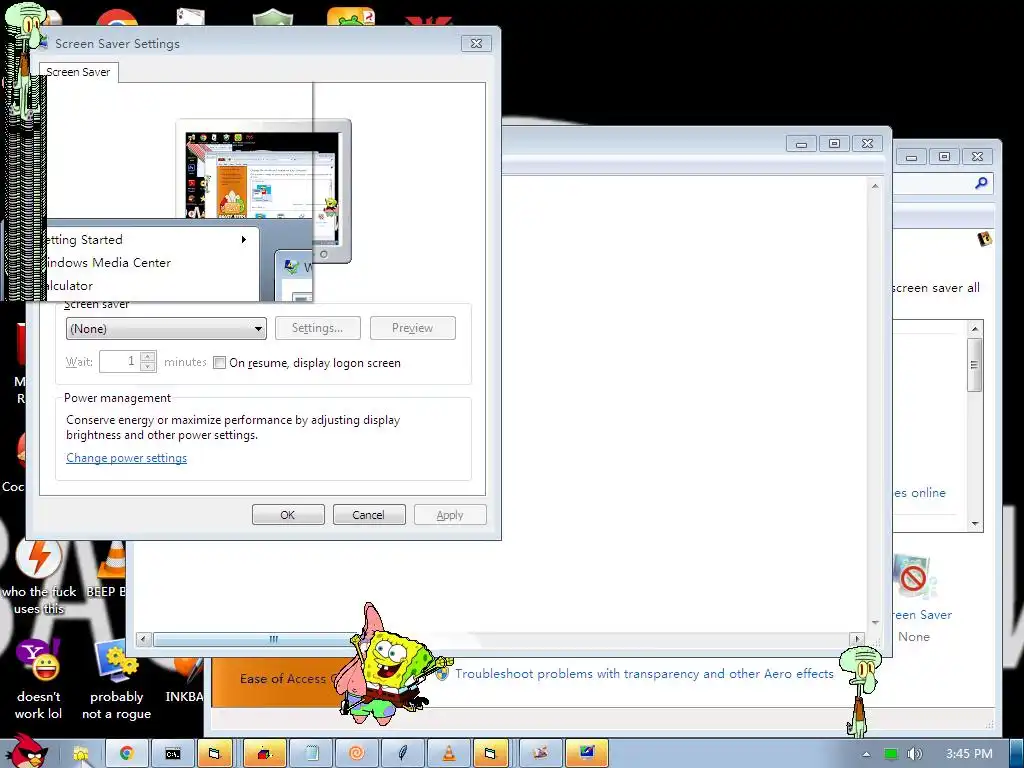Click the themes list scroll up arrow

click(974, 328)
